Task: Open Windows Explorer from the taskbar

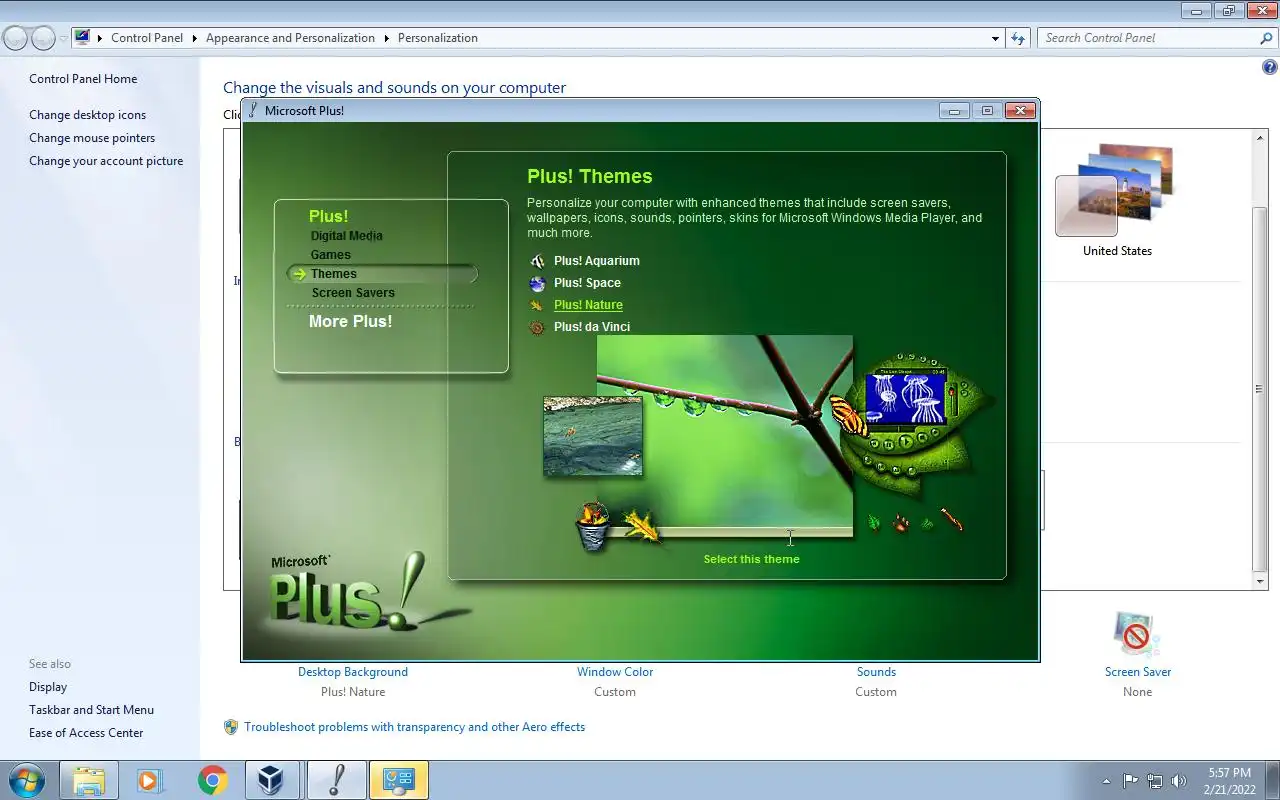Action: click(x=89, y=780)
